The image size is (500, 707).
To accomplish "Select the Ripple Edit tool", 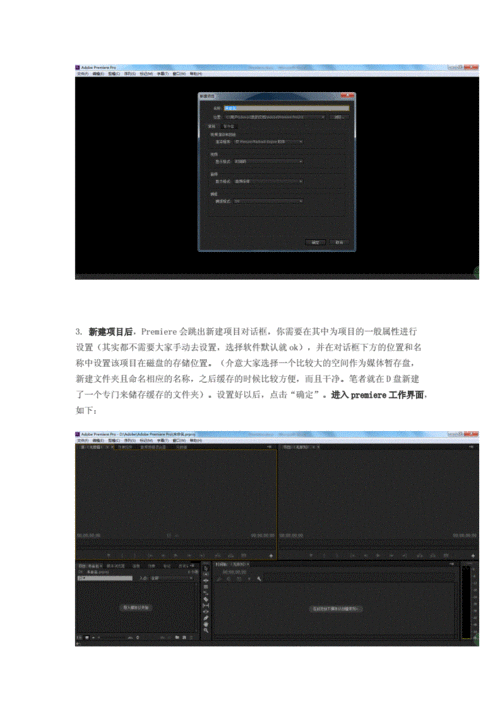I will point(206,580).
